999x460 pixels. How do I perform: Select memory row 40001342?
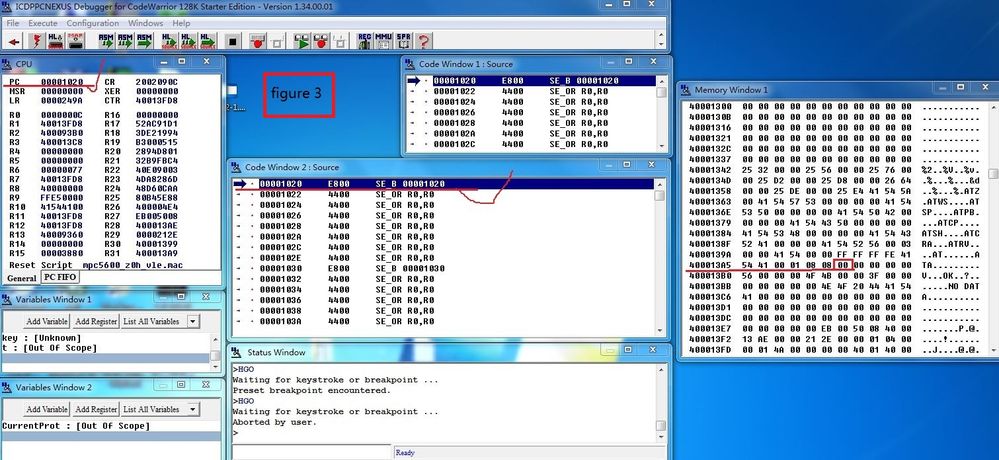(834, 170)
